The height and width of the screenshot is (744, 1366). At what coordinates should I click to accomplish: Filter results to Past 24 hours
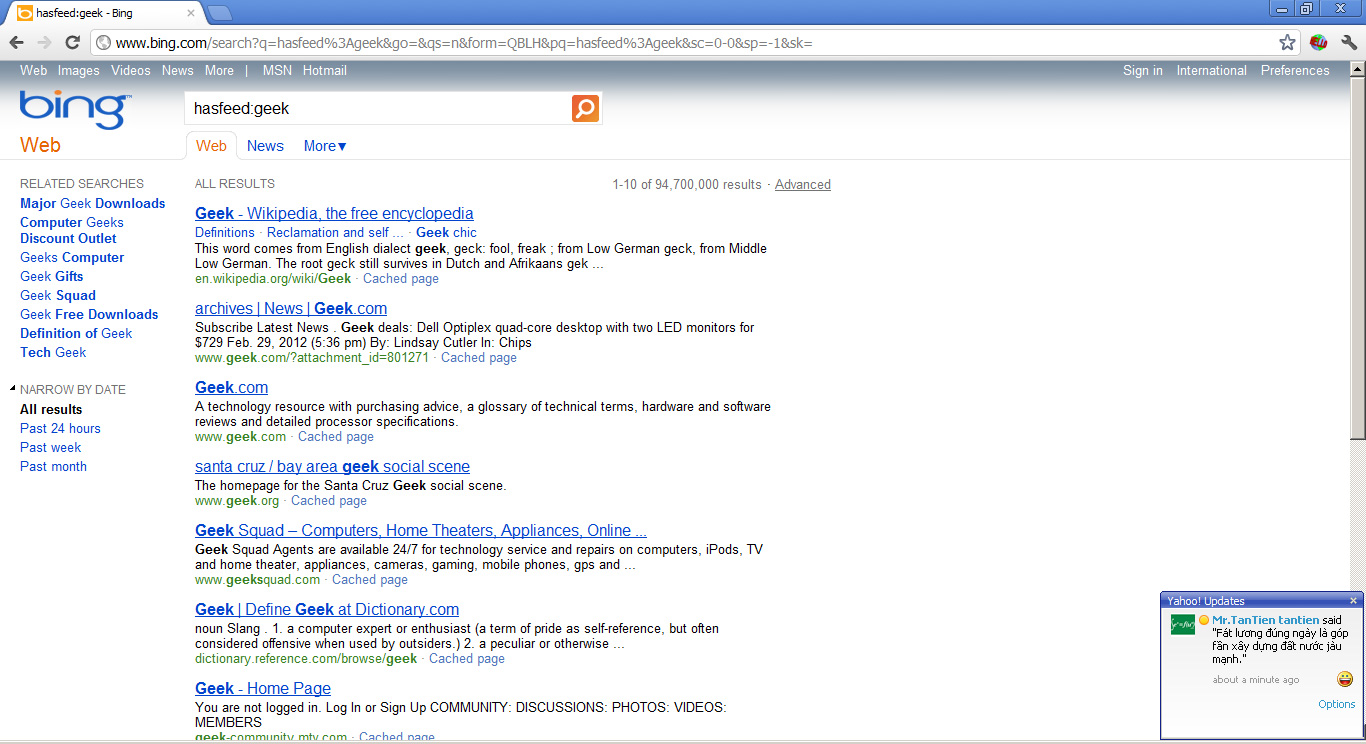click(x=60, y=429)
